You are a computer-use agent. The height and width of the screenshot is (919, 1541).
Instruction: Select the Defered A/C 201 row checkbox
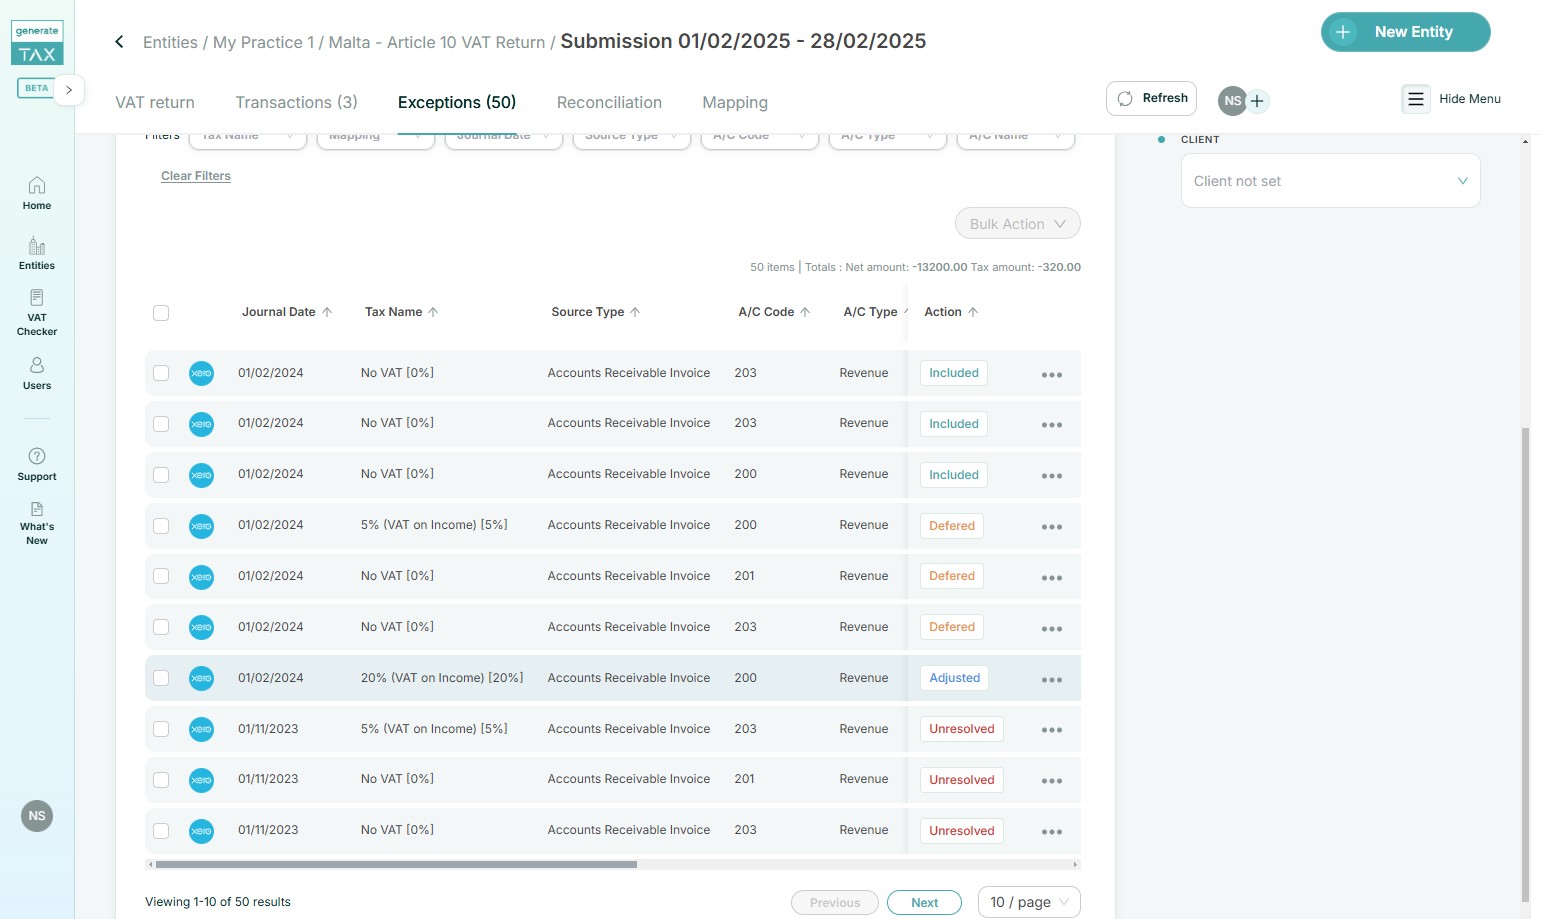(x=161, y=577)
